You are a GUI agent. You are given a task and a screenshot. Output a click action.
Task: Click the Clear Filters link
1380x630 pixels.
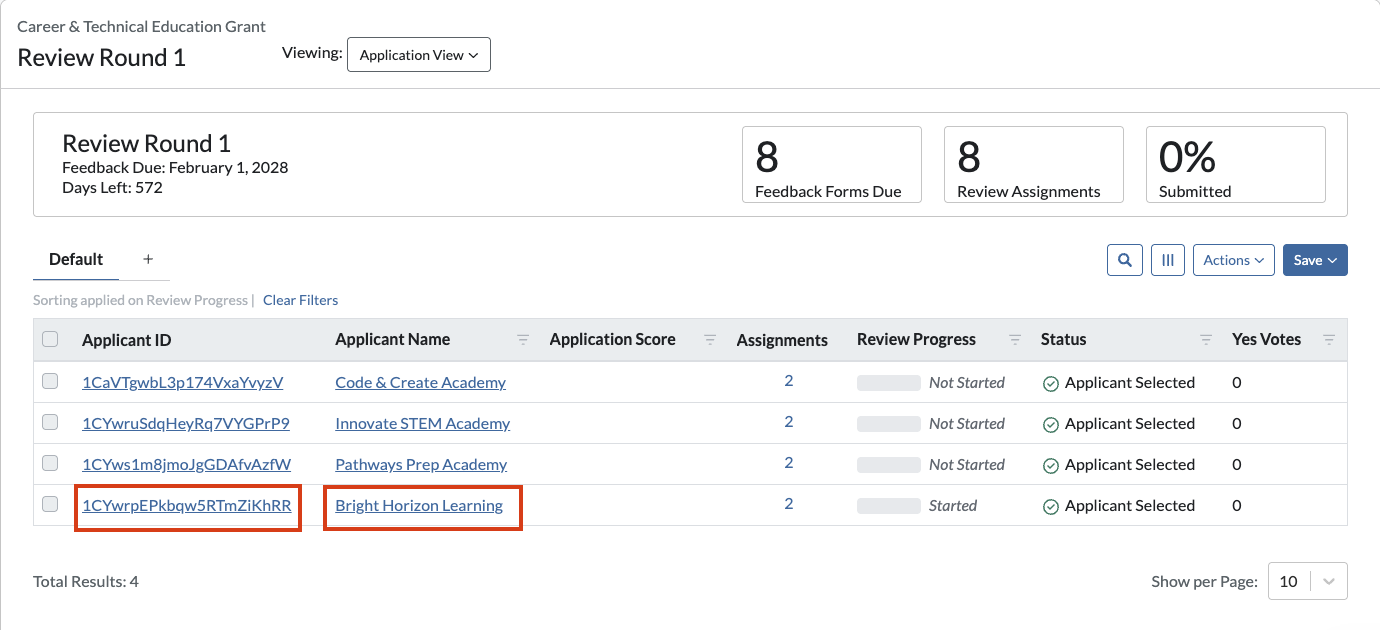click(301, 300)
